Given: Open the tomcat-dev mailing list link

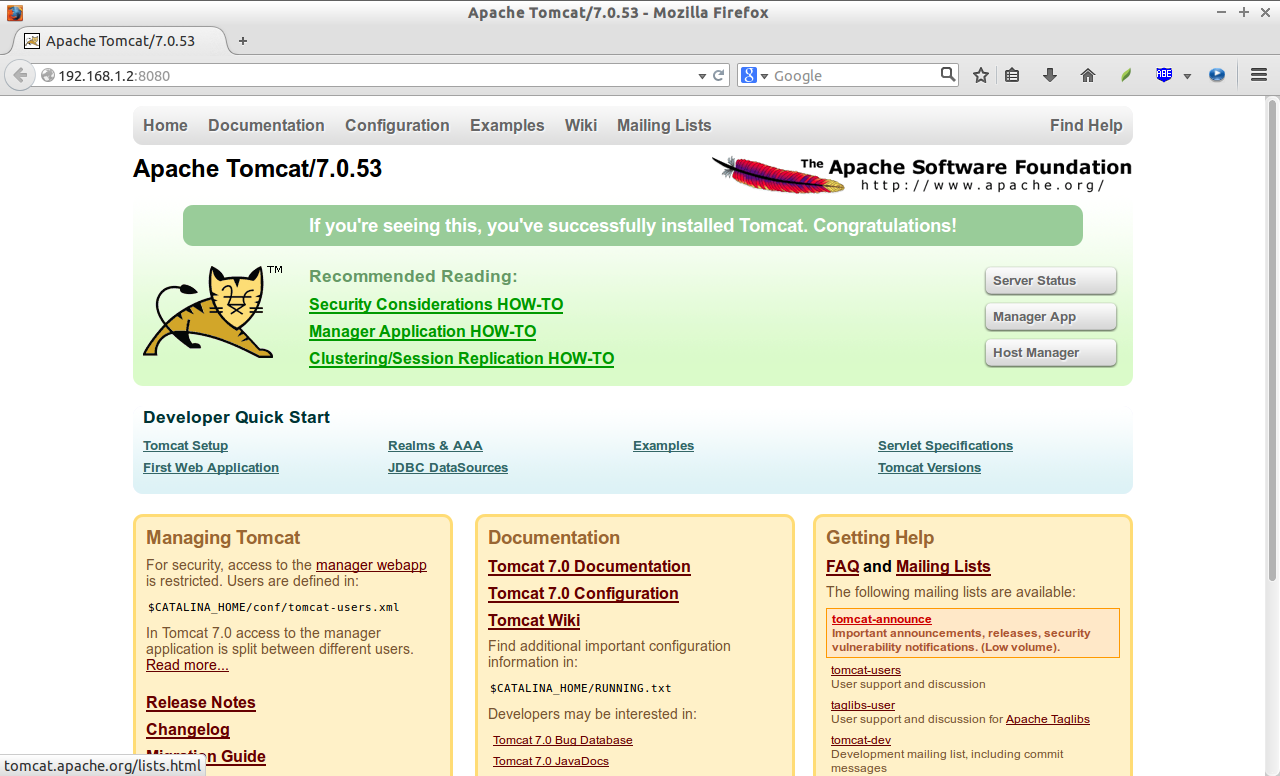Looking at the screenshot, I should [x=861, y=740].
